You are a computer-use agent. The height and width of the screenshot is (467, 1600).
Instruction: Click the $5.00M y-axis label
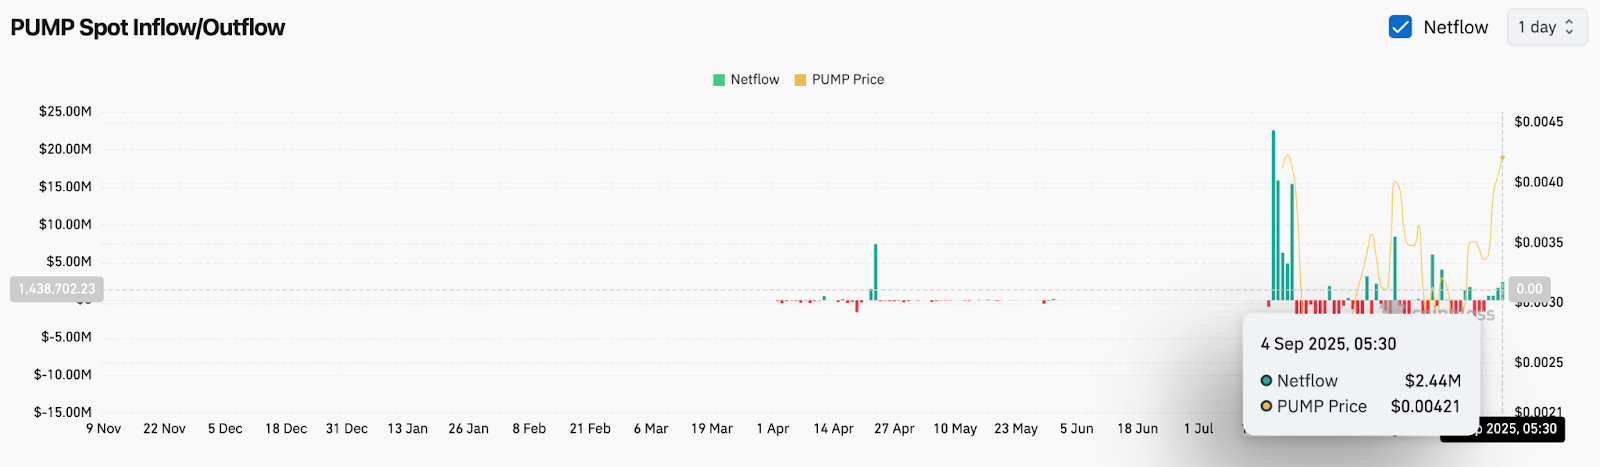point(69,261)
